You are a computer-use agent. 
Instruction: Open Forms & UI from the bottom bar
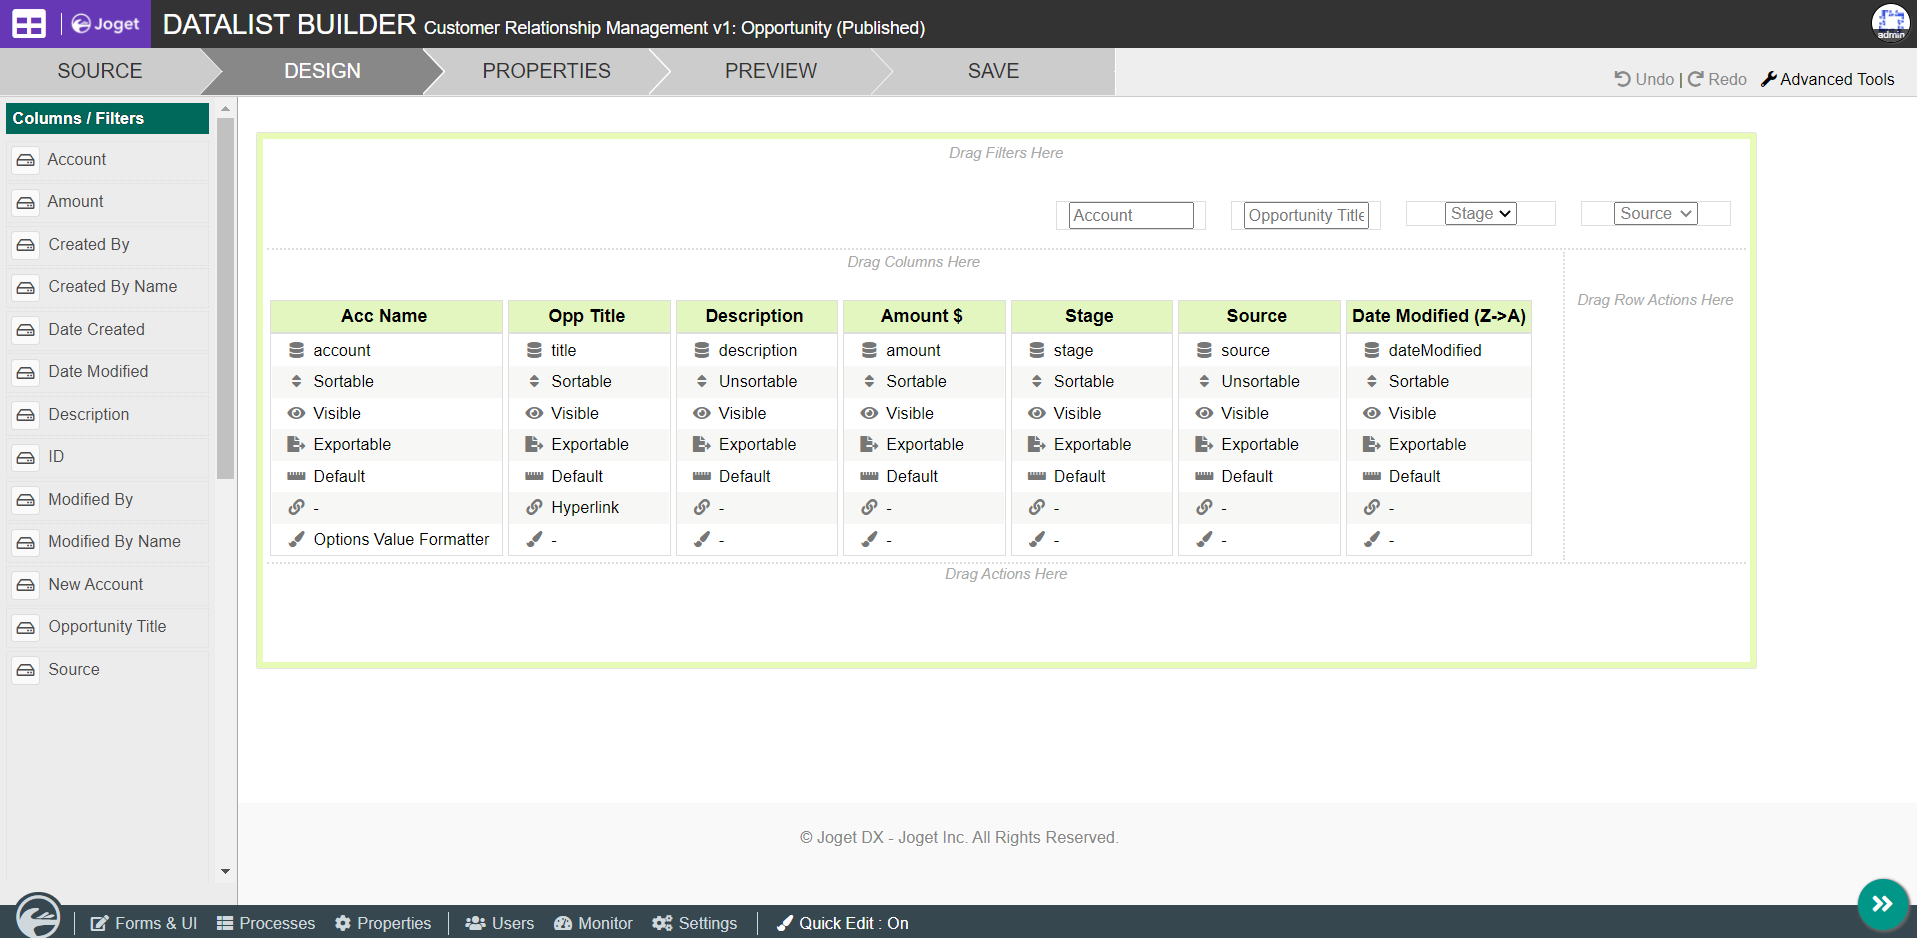pos(143,923)
